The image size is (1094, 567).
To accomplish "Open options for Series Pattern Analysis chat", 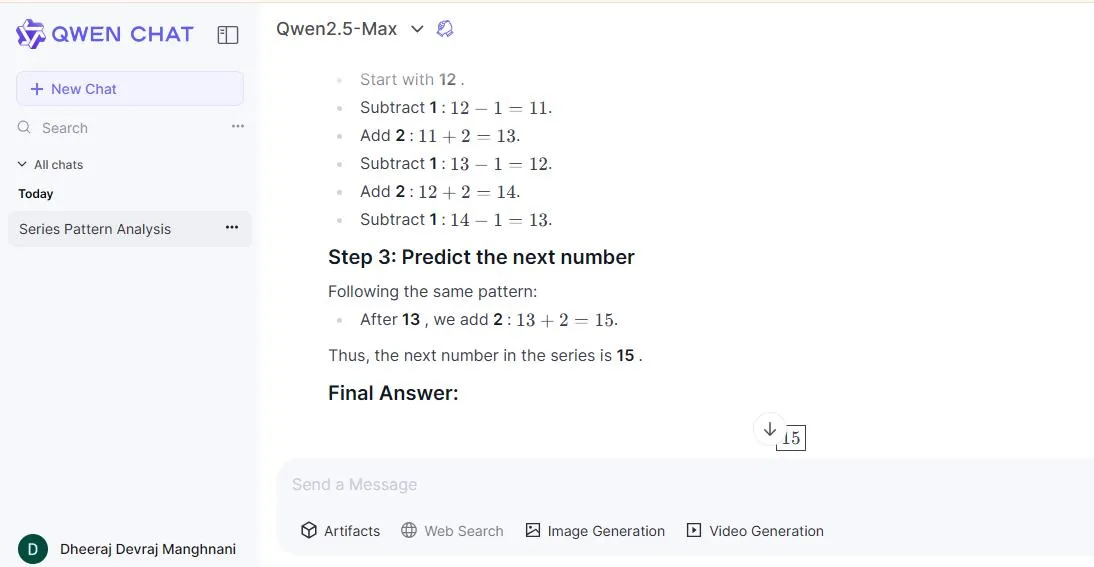I will (232, 228).
